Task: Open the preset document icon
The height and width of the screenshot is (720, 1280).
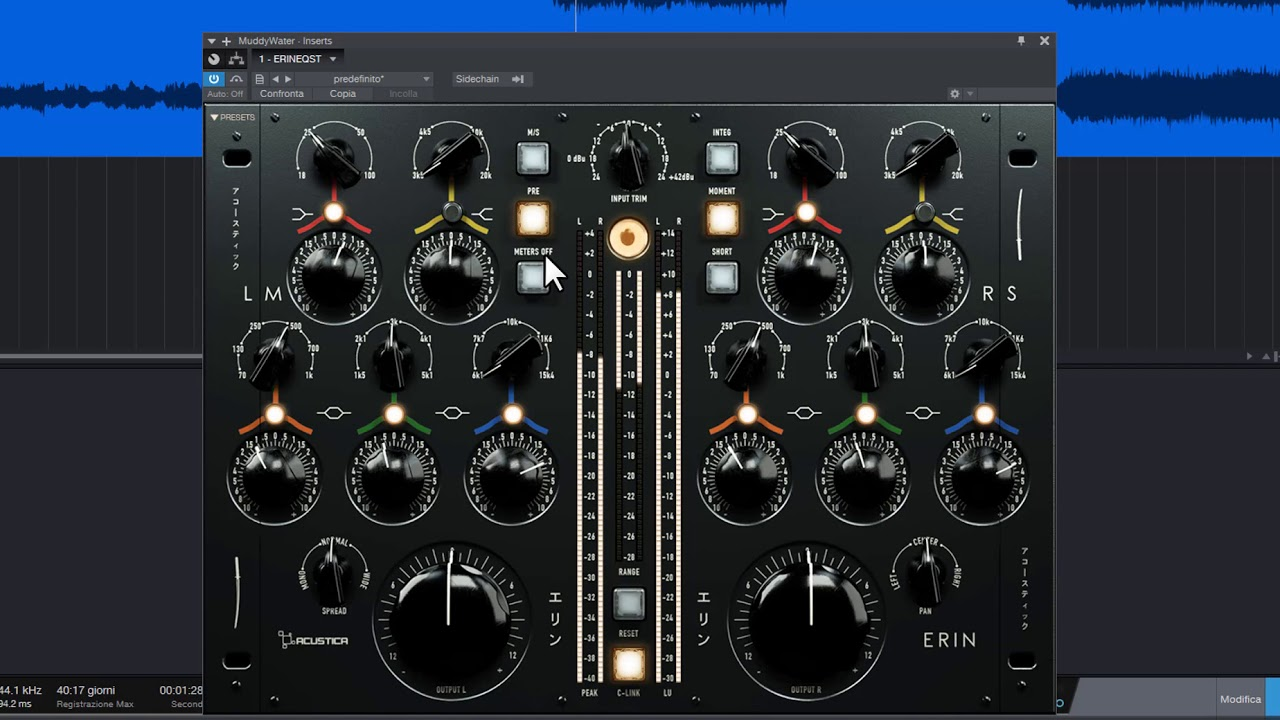Action: coord(259,79)
